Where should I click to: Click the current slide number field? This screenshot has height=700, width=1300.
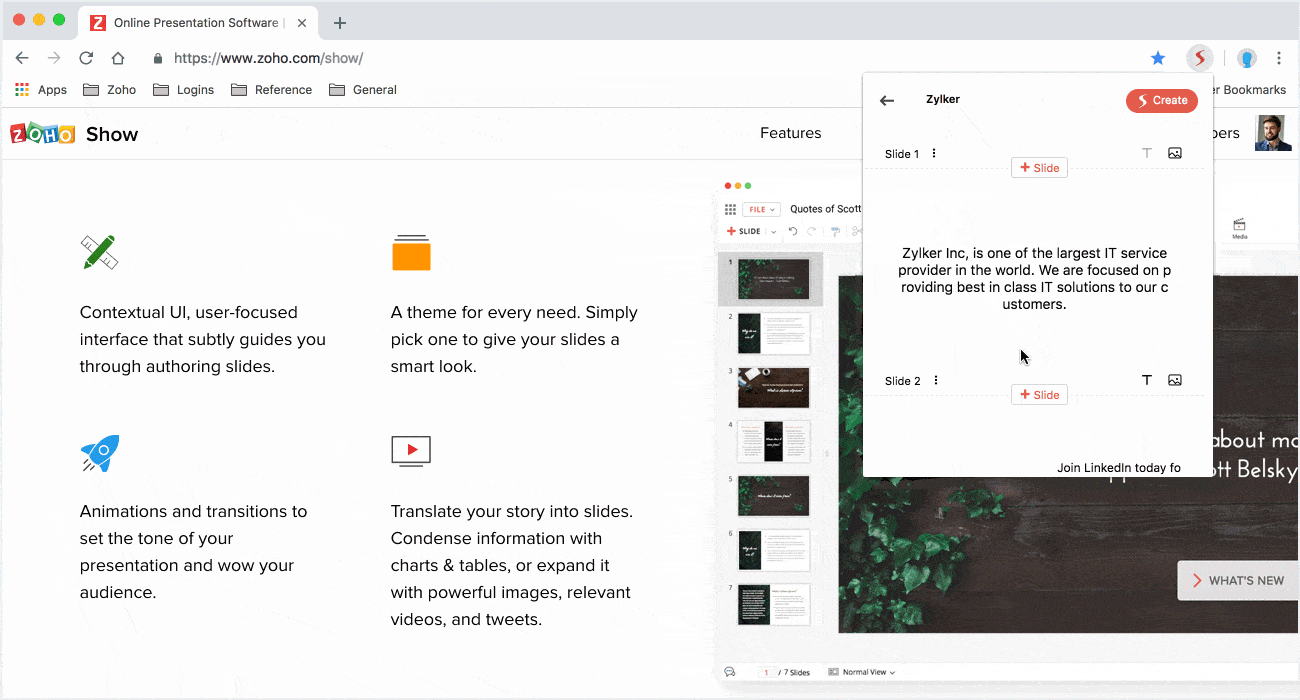click(767, 672)
